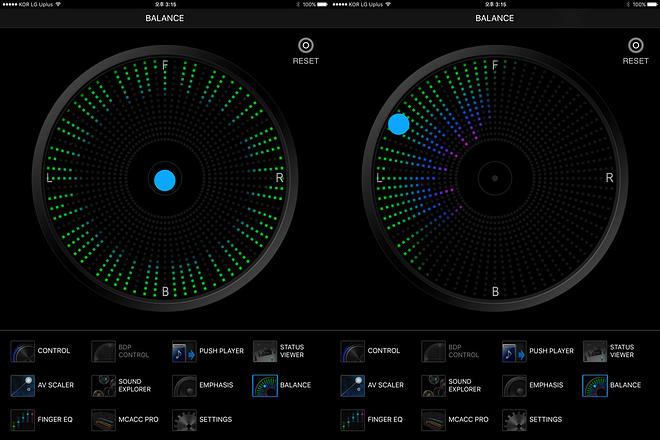Click the BALANCE title in left screen
Viewport: 660px width, 440px height.
pyautogui.click(x=165, y=18)
